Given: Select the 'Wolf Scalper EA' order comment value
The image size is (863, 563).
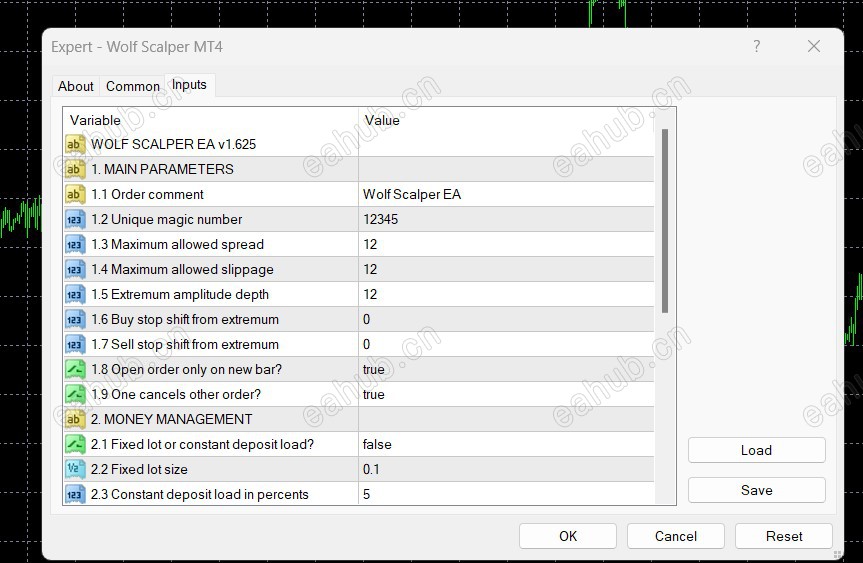Looking at the screenshot, I should pos(412,194).
